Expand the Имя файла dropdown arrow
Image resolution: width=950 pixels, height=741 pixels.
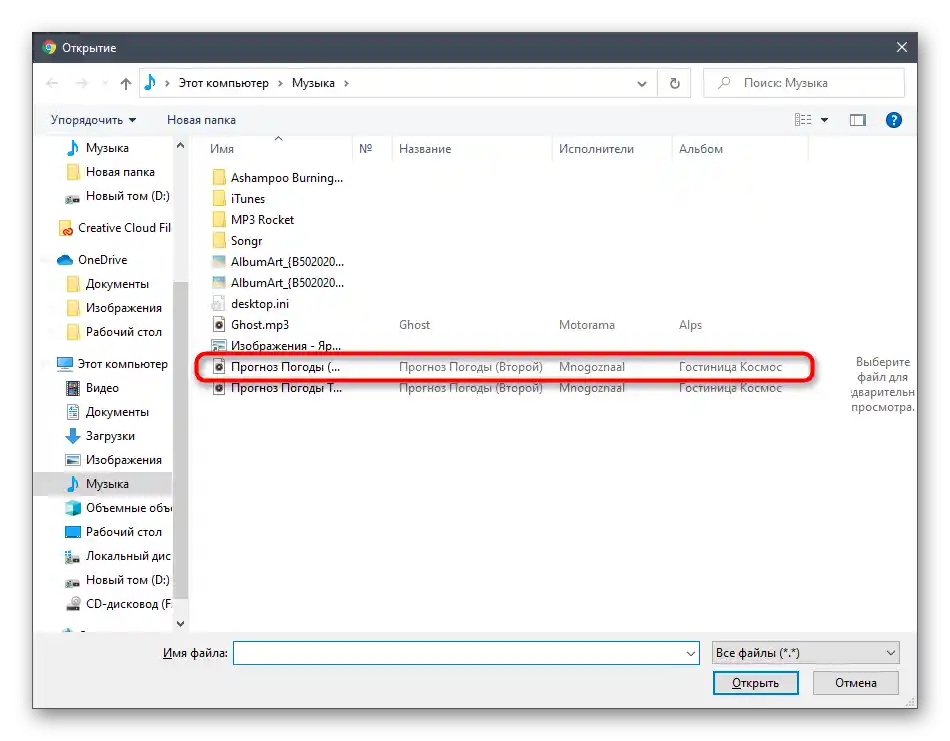click(690, 653)
